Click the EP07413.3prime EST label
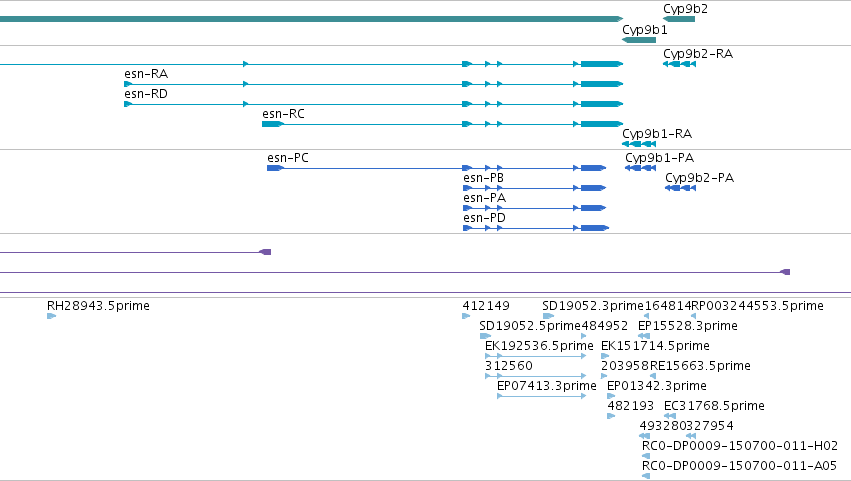The width and height of the screenshot is (851, 481). (x=547, y=386)
